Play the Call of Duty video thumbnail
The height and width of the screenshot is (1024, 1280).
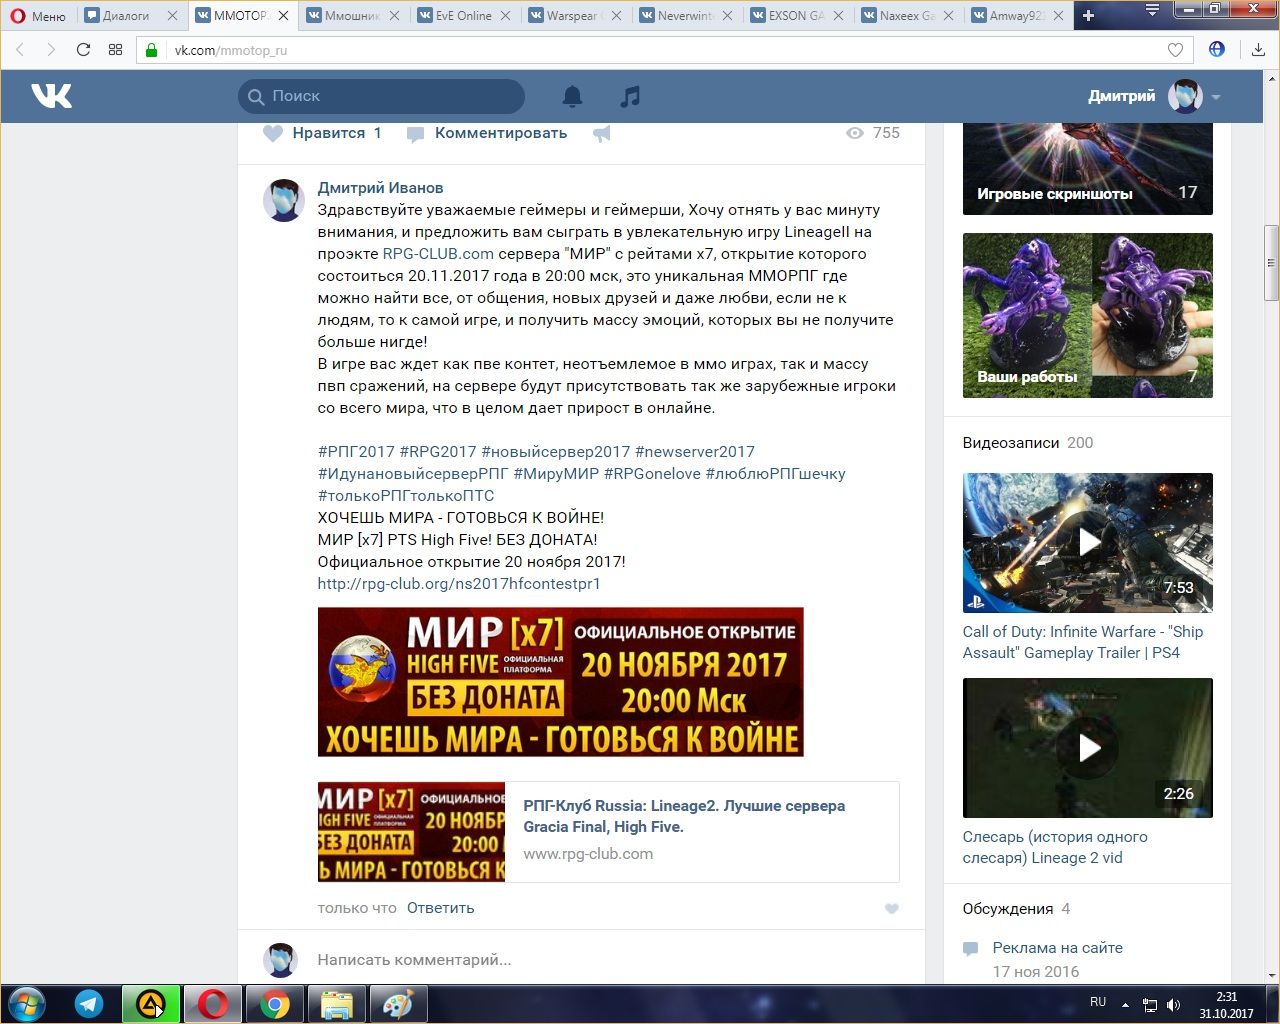1088,542
